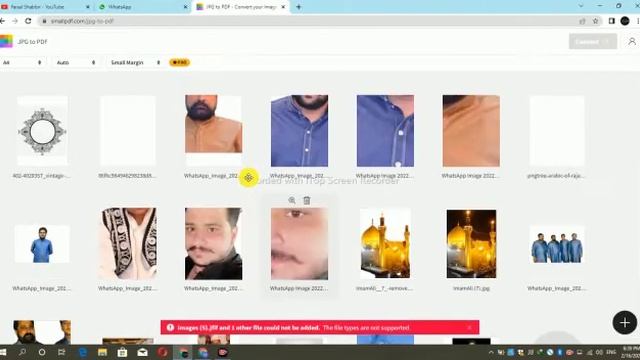Open Microsoft Store from the taskbar
The height and width of the screenshot is (360, 640).
coord(122,352)
